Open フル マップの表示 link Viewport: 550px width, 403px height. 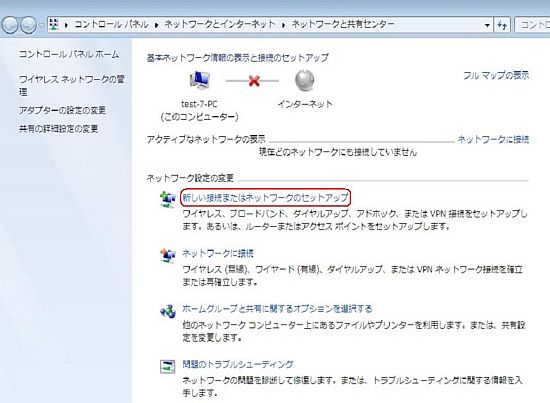tap(496, 75)
